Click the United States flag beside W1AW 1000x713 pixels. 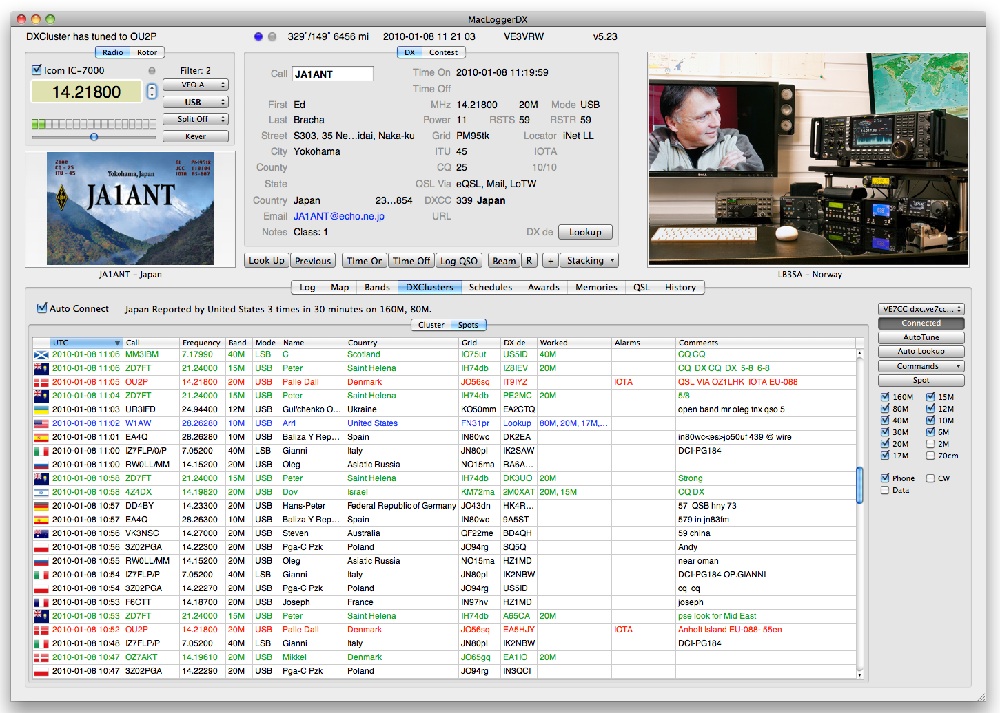tap(41, 423)
